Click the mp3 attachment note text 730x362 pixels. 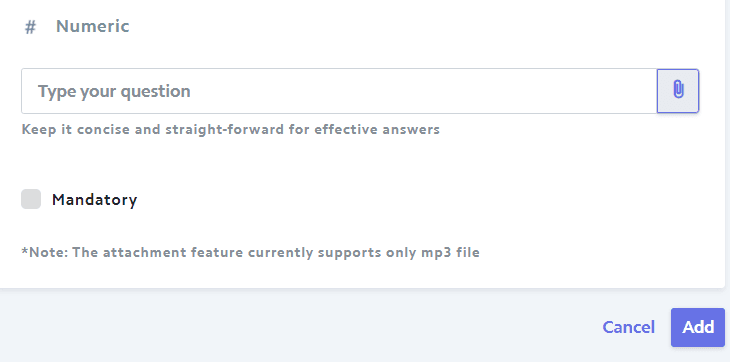(250, 252)
